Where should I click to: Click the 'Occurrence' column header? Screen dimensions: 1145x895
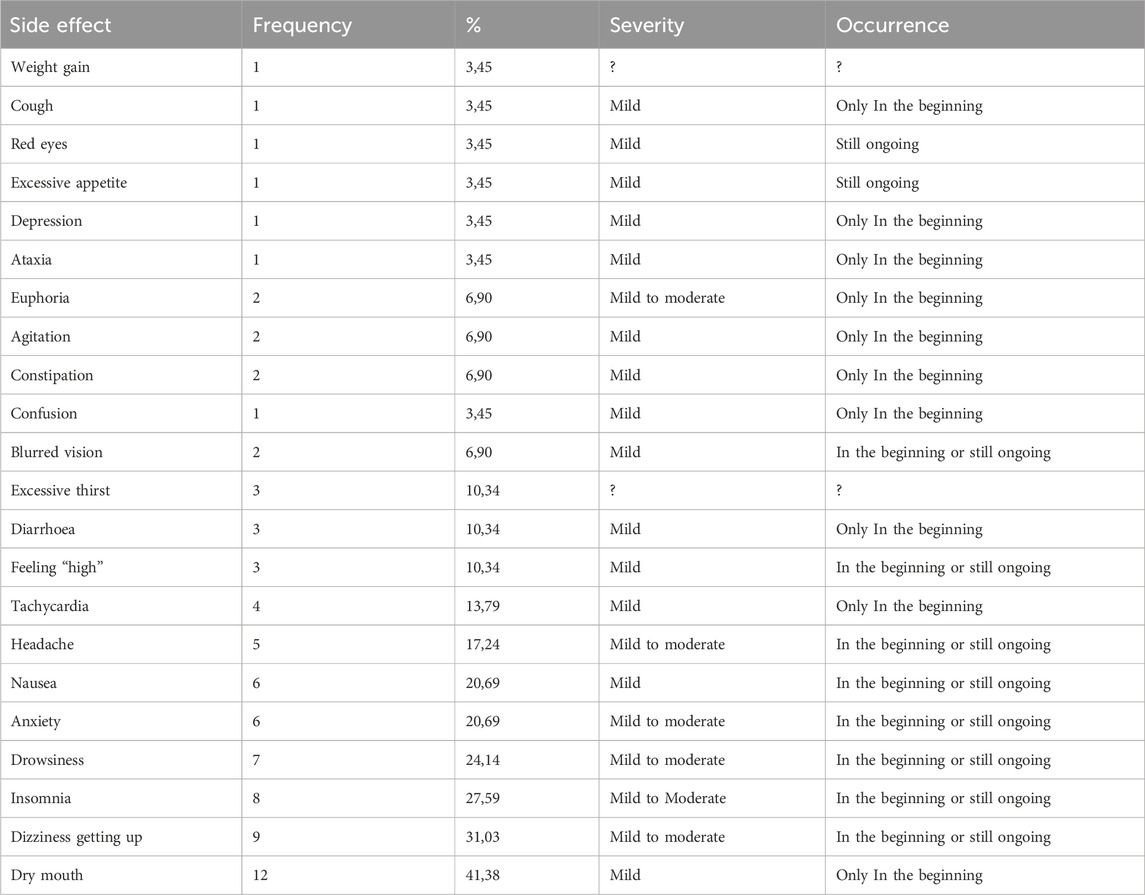pos(893,25)
